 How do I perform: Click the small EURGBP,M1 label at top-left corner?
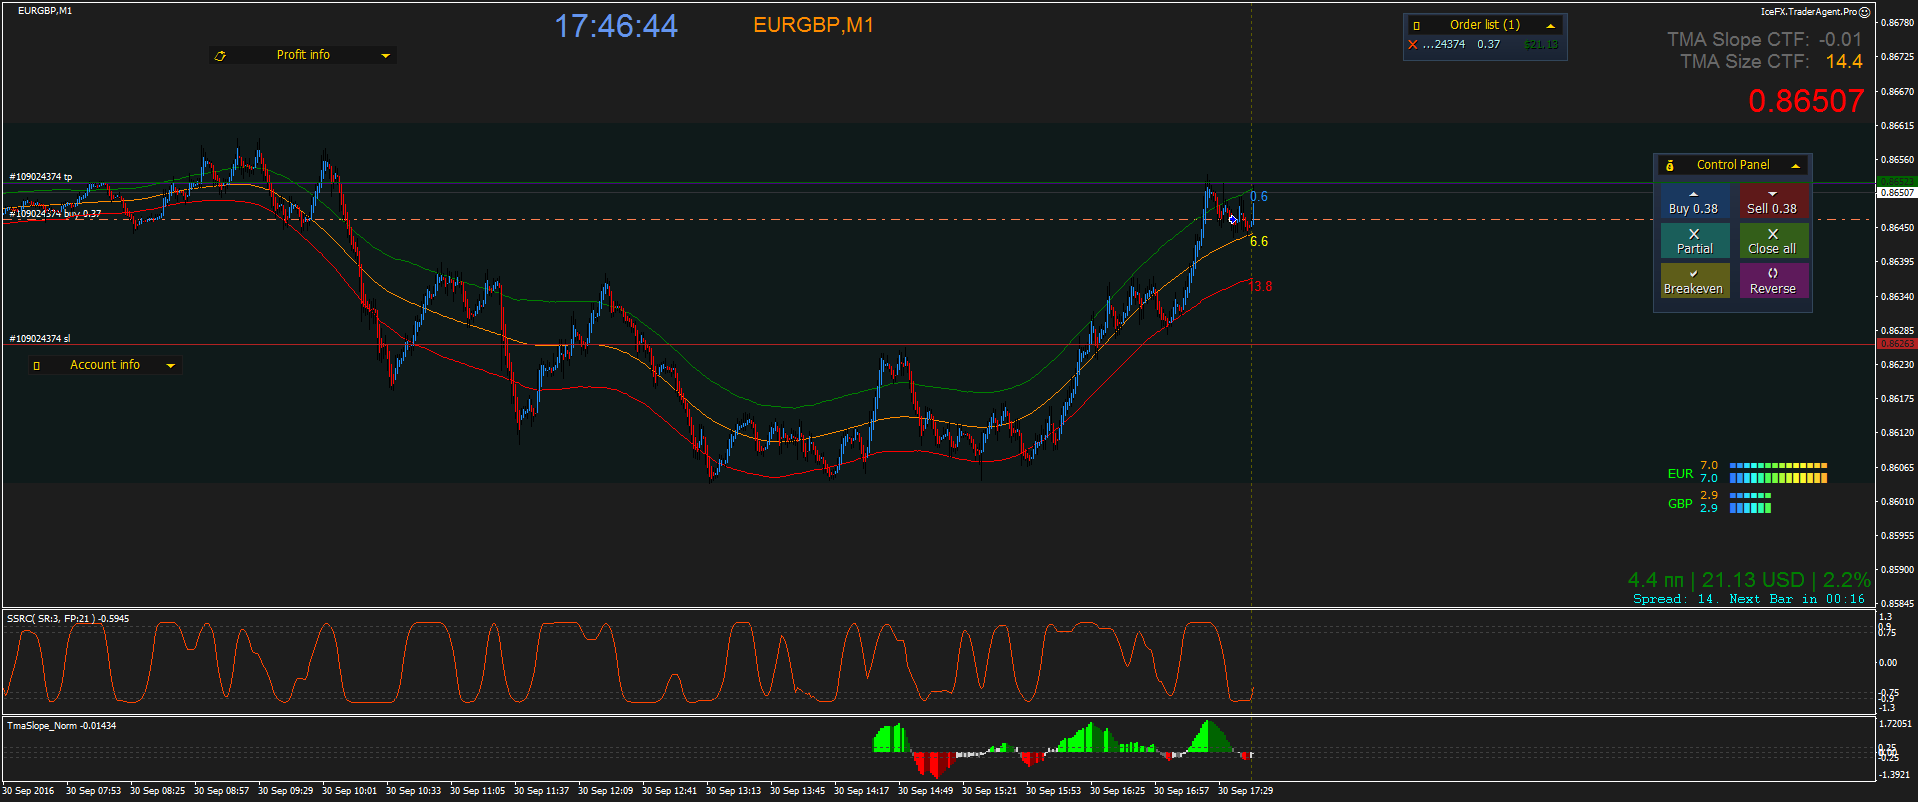click(x=45, y=11)
